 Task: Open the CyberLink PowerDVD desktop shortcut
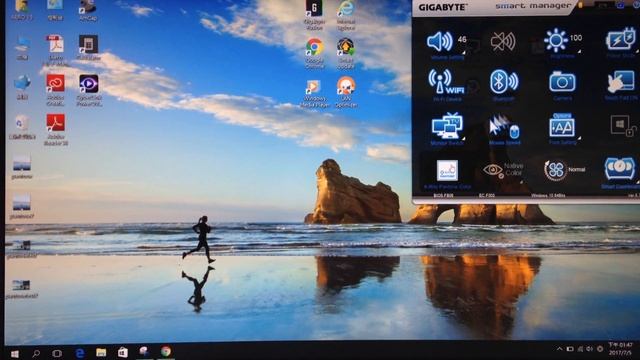[x=89, y=84]
